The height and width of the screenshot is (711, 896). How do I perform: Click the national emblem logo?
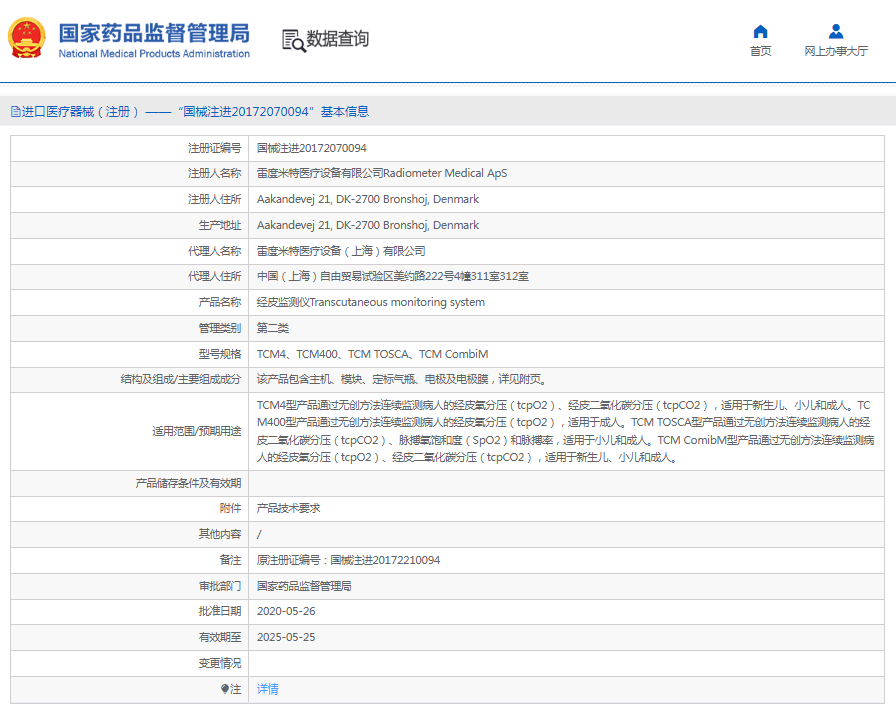26,39
